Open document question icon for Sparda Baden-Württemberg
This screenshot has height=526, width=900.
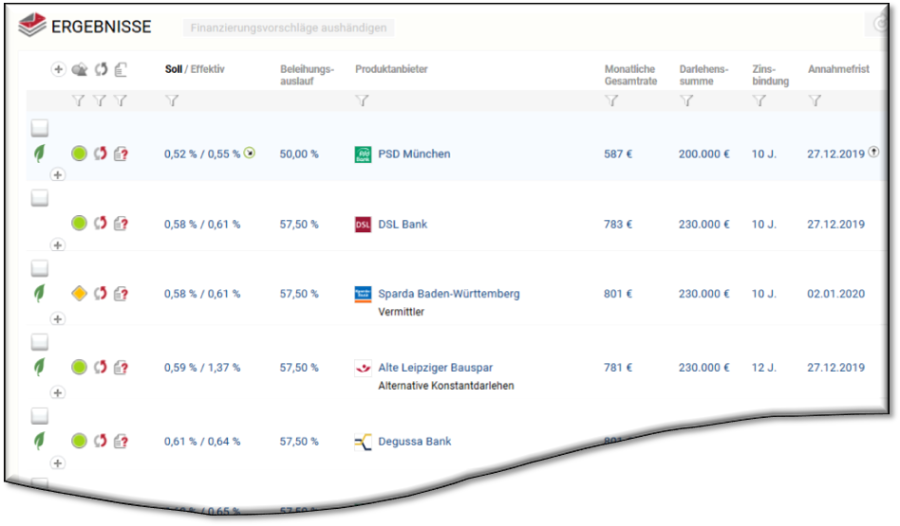tap(121, 294)
